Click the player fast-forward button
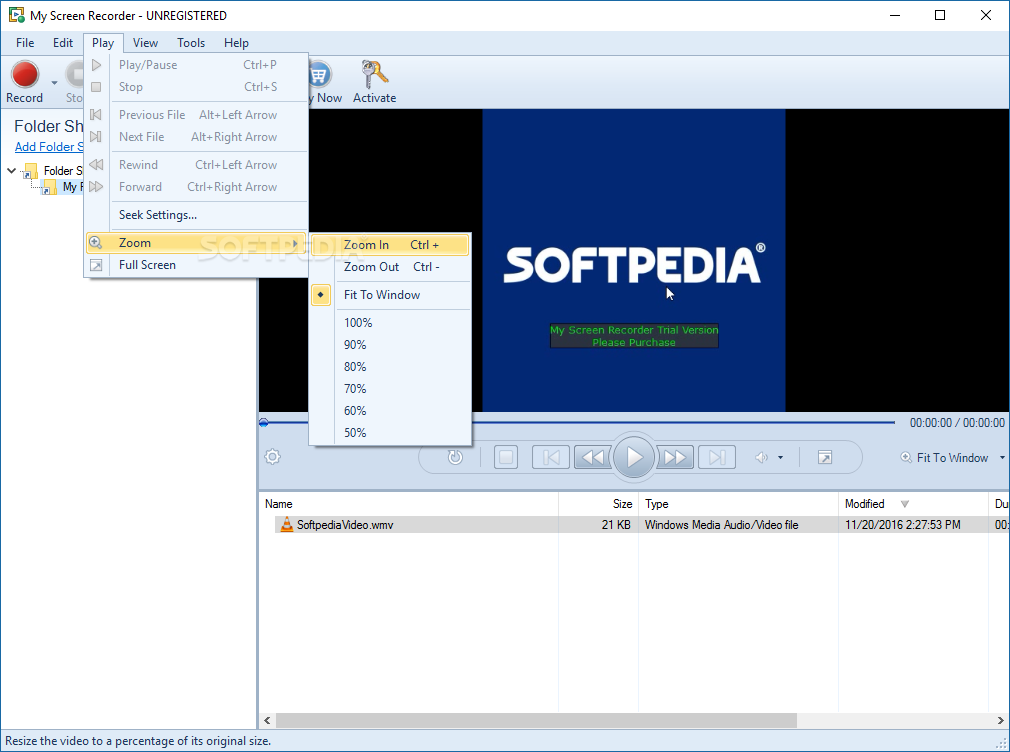This screenshot has width=1010, height=752. tap(674, 458)
